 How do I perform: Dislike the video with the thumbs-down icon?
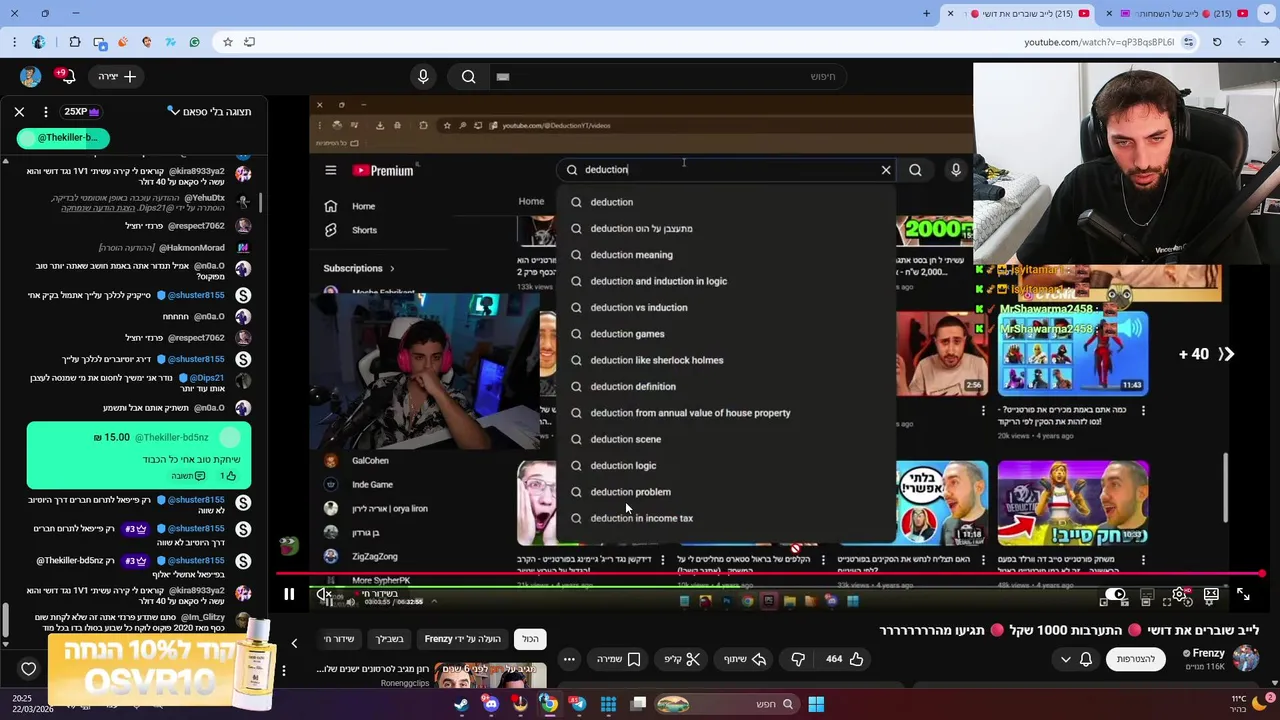pyautogui.click(x=798, y=659)
